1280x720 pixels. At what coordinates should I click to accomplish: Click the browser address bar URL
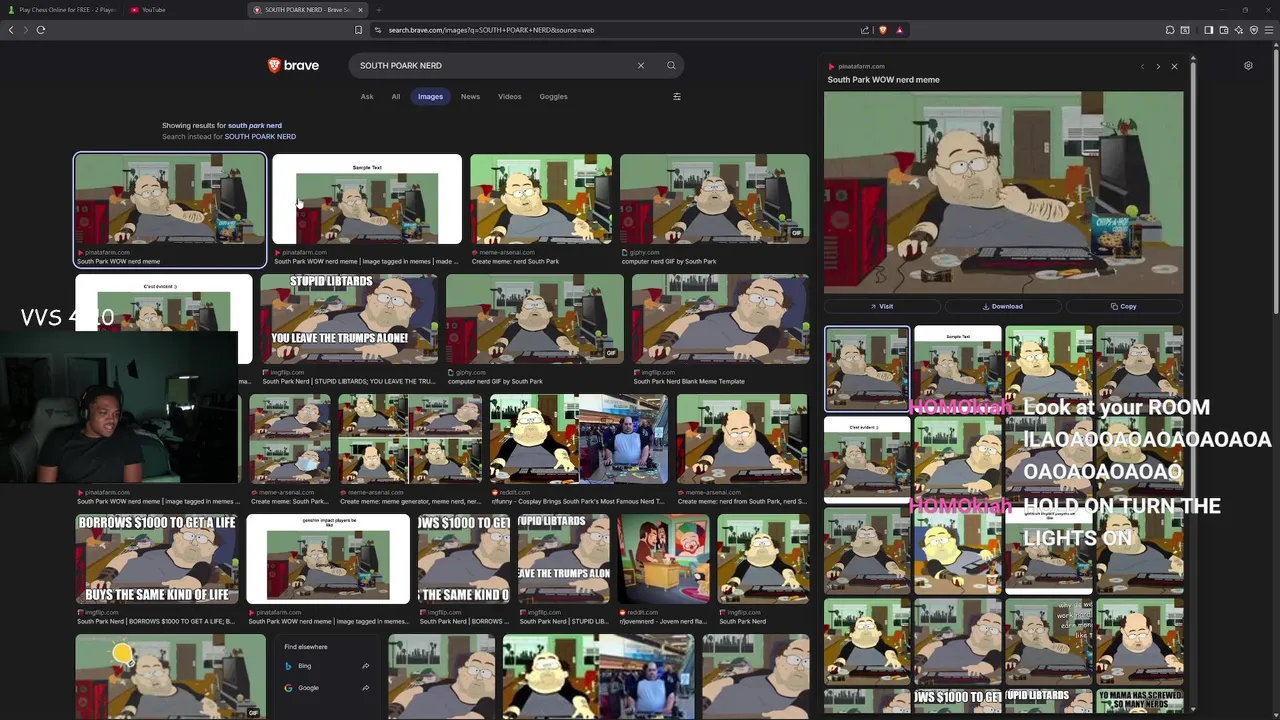click(x=491, y=30)
